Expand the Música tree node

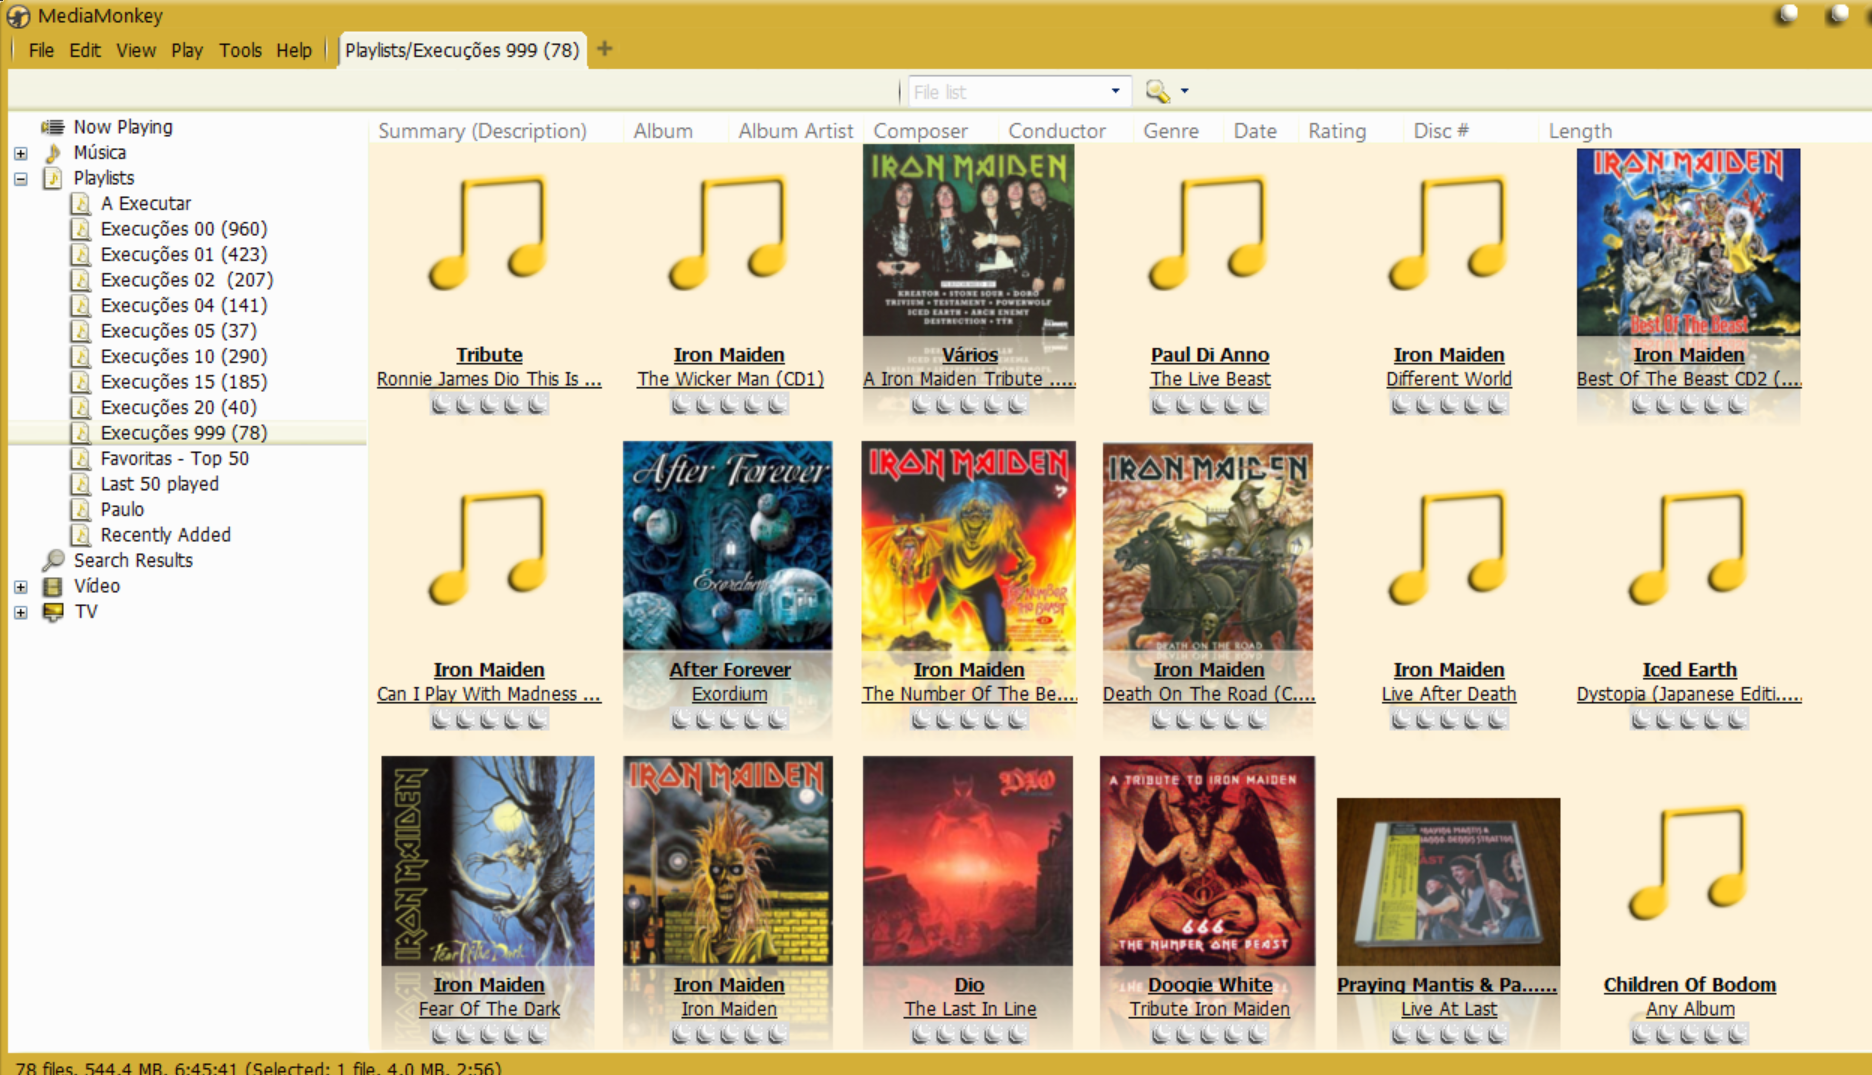[21, 153]
